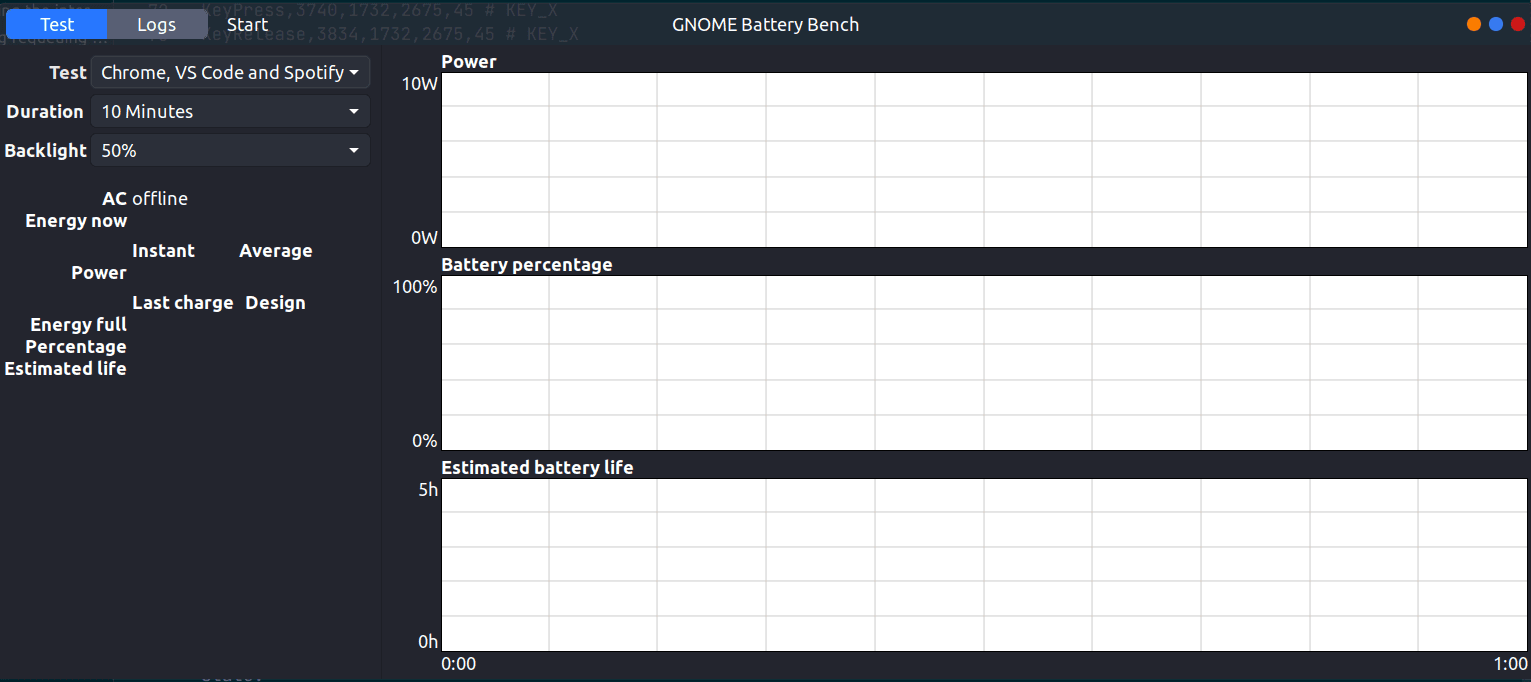Select the Test tab
This screenshot has height=682, width=1531.
click(x=57, y=24)
